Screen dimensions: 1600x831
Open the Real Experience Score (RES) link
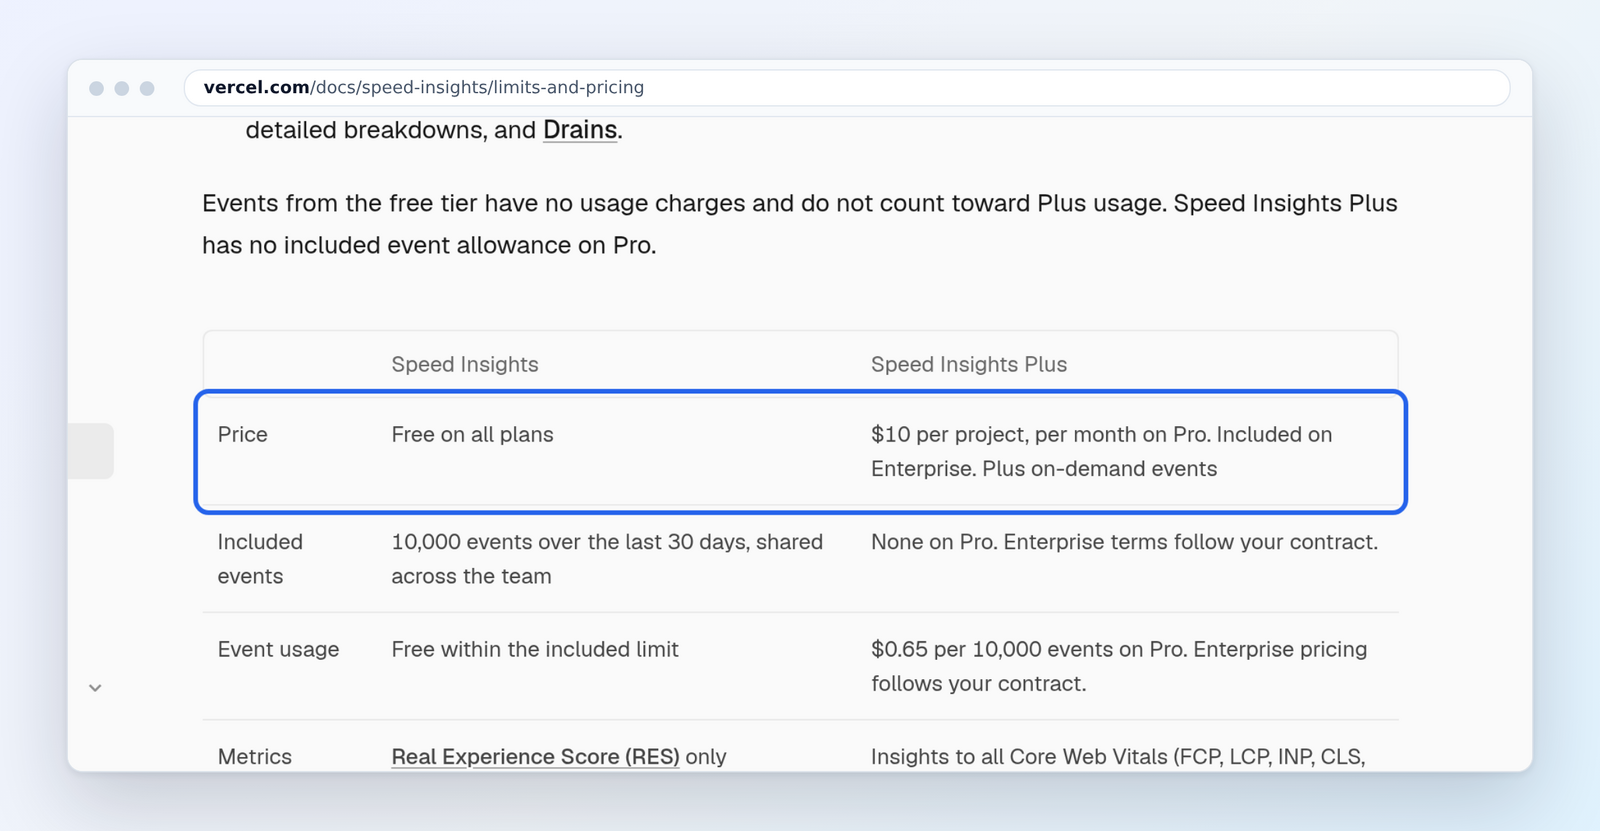point(535,757)
